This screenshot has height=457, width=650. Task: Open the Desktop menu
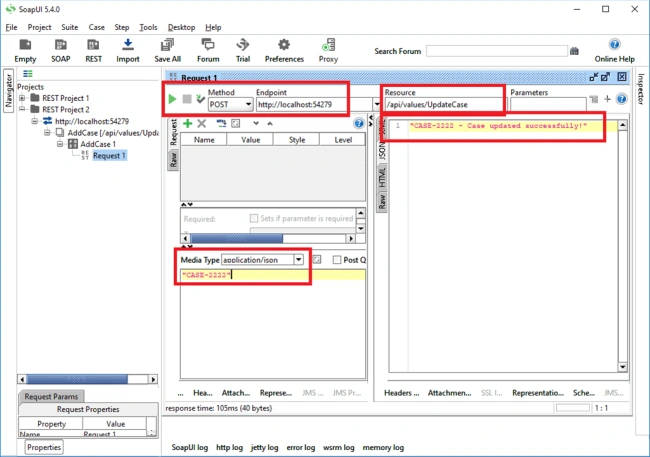[181, 27]
